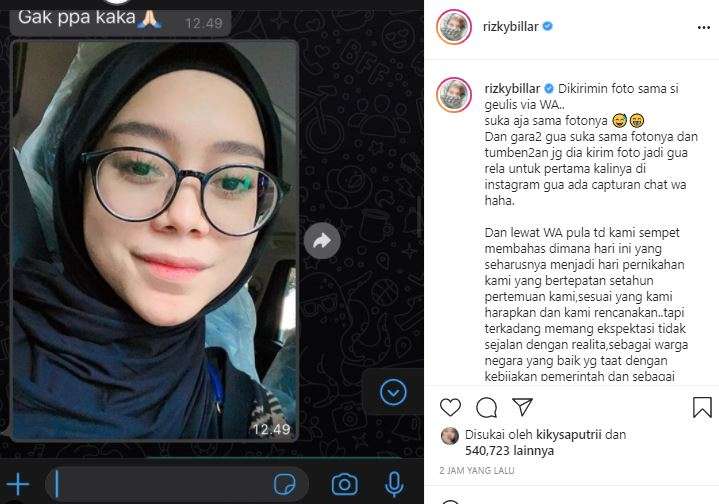Jump to latest with down chevron button
This screenshot has width=719, height=504.
point(393,392)
